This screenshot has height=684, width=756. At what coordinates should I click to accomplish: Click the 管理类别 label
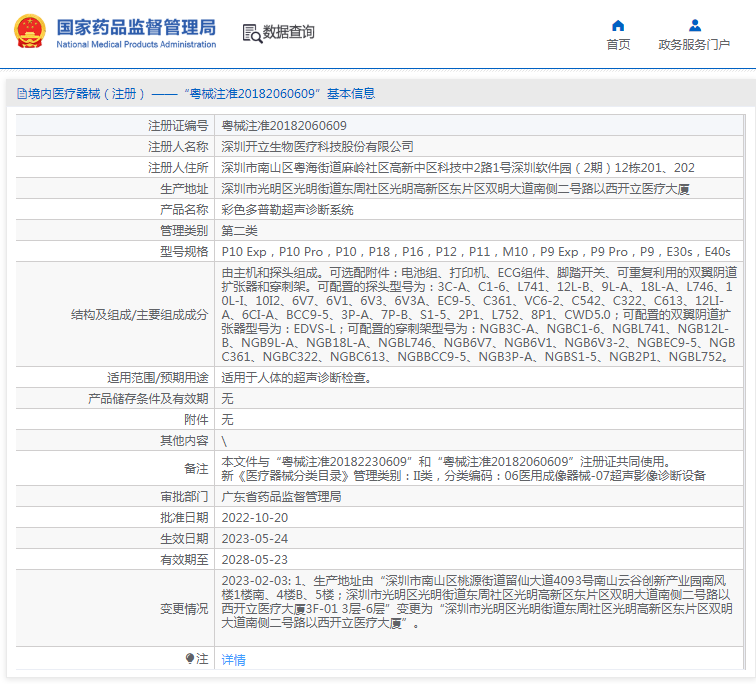184,230
